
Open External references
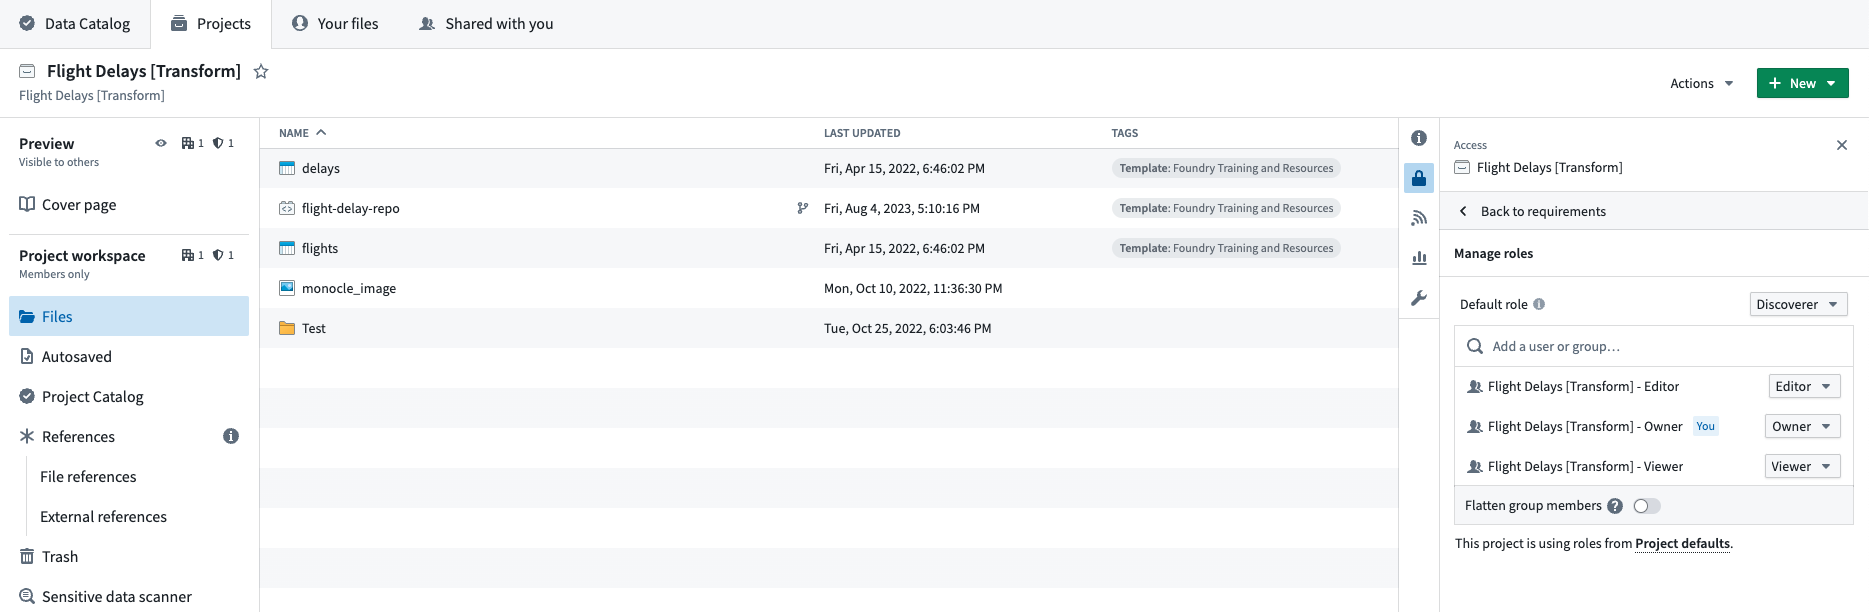(103, 516)
